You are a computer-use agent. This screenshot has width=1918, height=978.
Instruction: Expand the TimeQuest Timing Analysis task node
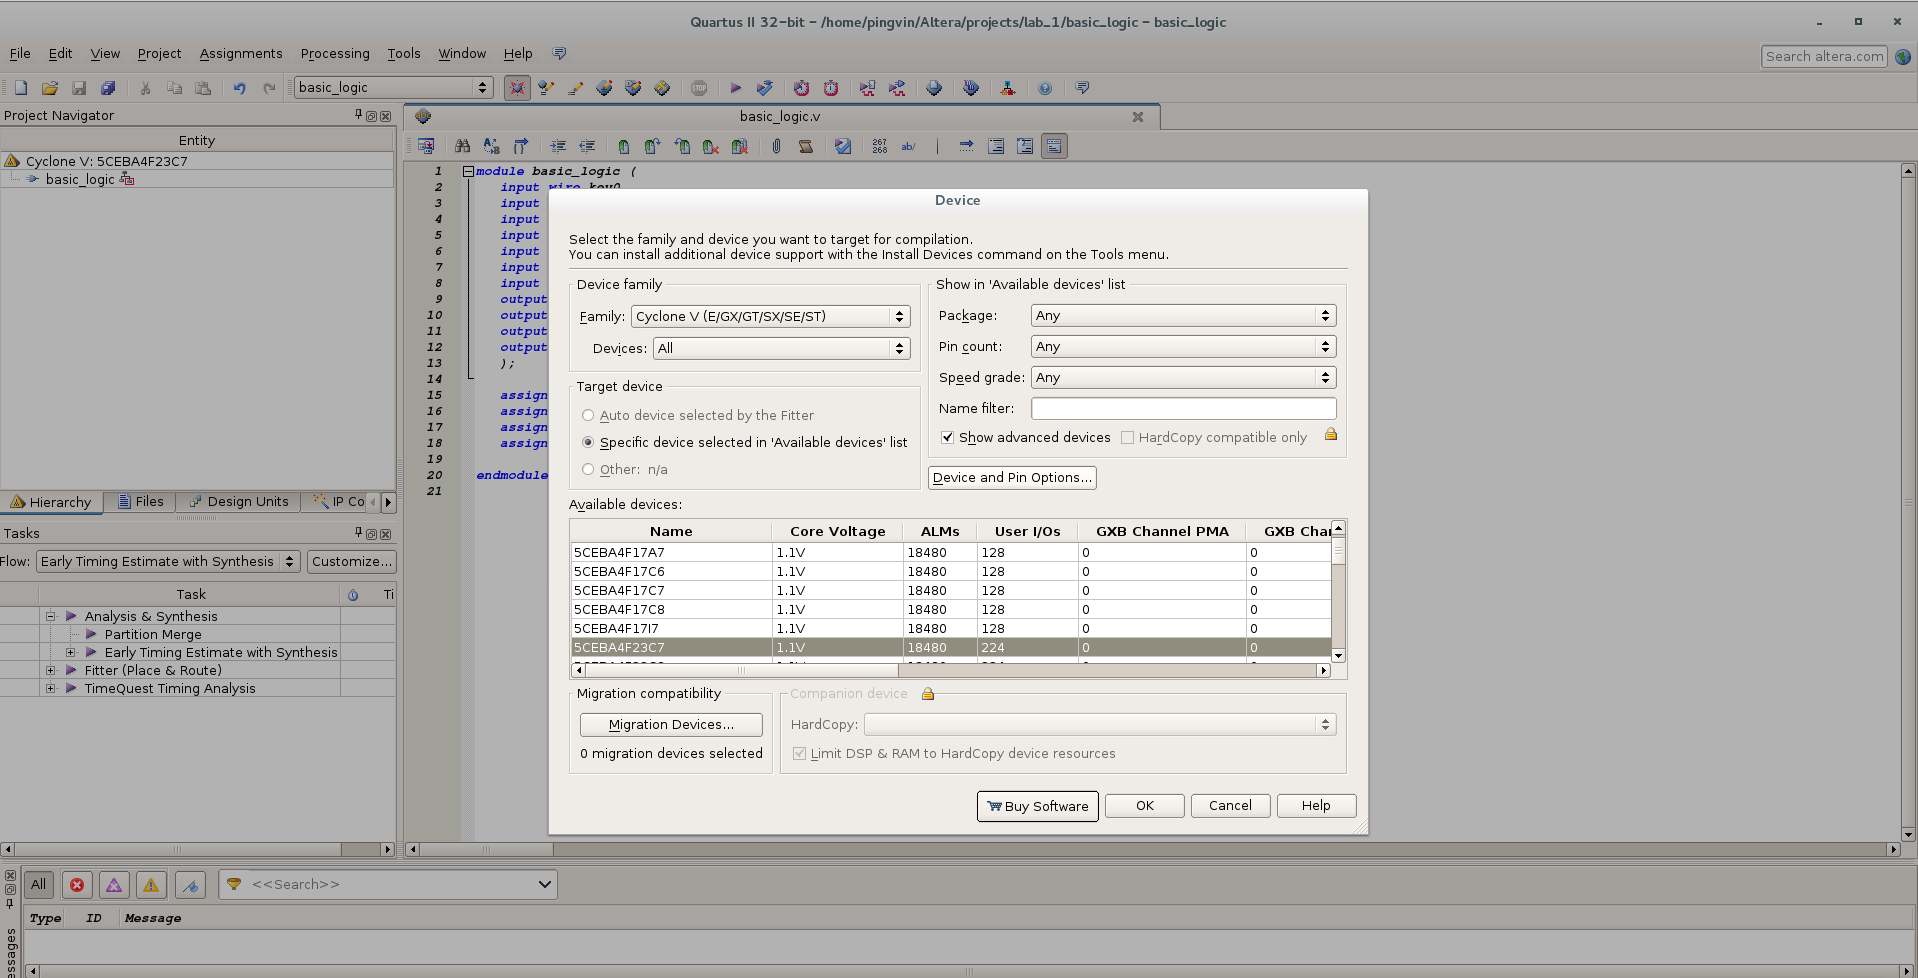[x=50, y=688]
